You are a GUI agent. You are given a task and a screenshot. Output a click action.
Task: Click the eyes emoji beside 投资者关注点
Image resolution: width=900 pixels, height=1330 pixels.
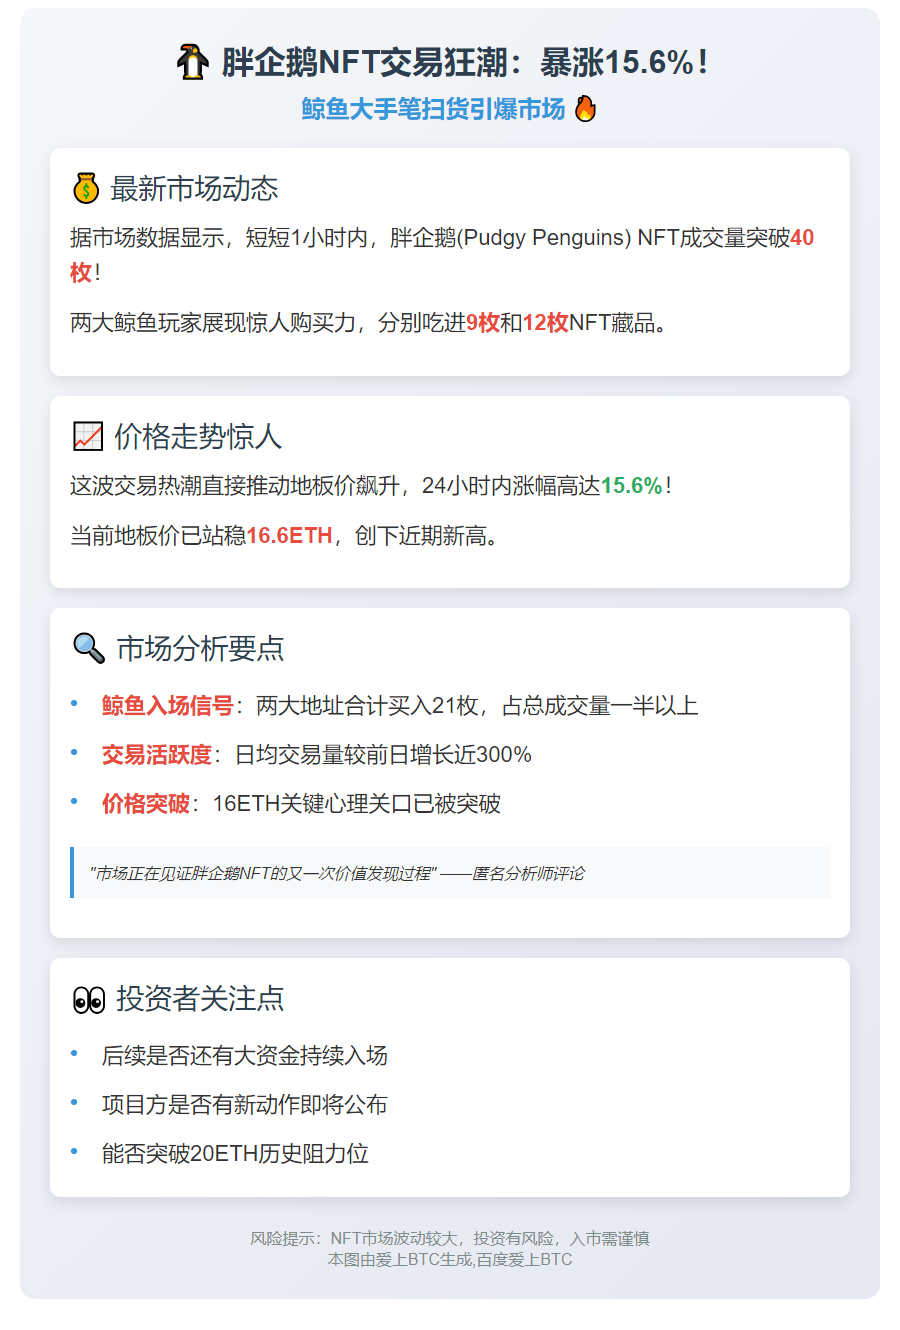(x=89, y=999)
